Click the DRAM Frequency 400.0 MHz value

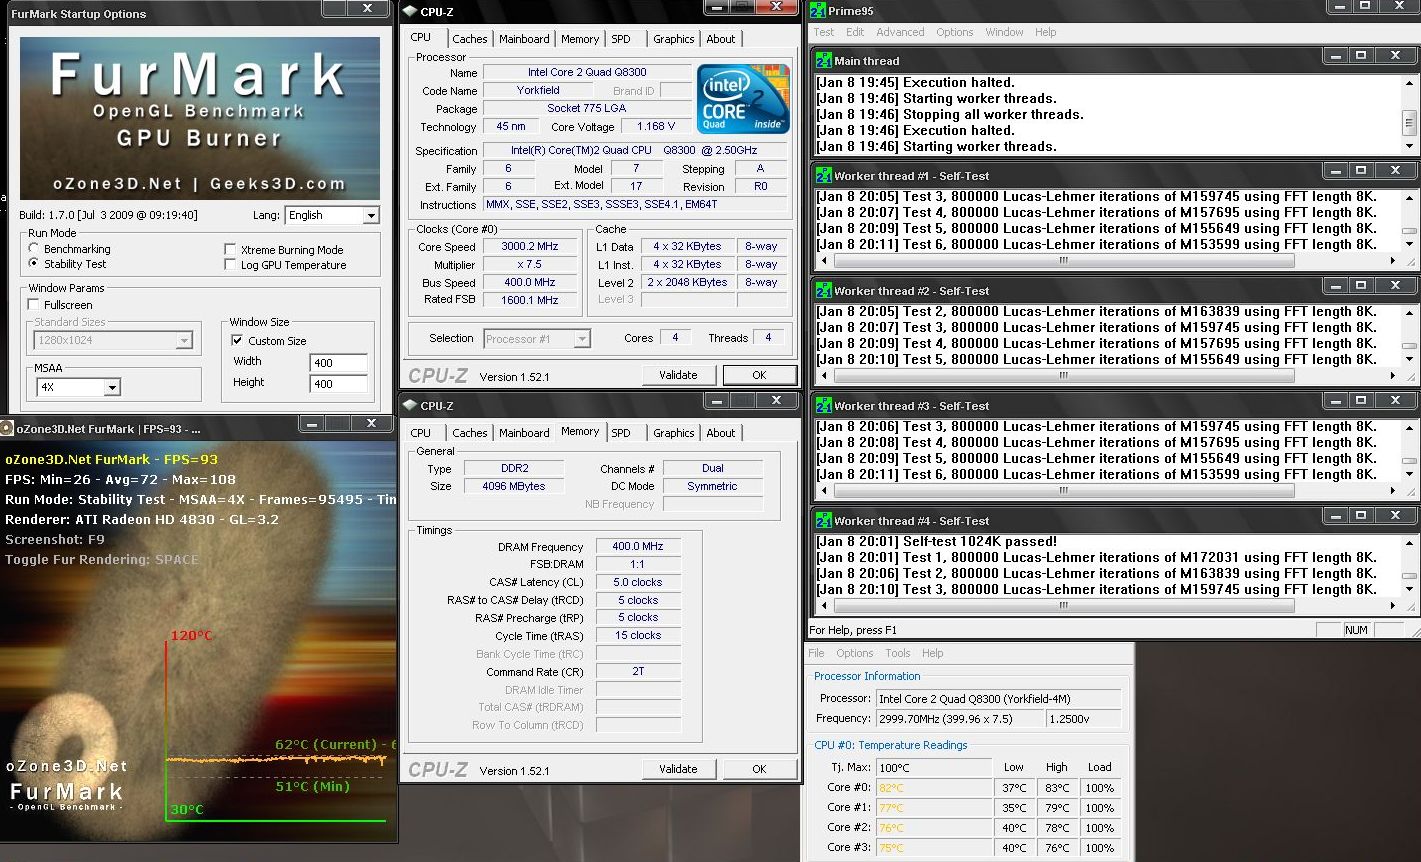tap(638, 546)
